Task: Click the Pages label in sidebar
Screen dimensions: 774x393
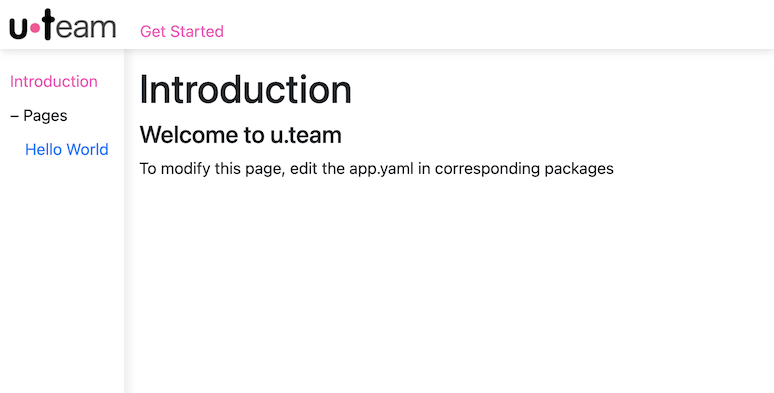Action: click(x=45, y=116)
